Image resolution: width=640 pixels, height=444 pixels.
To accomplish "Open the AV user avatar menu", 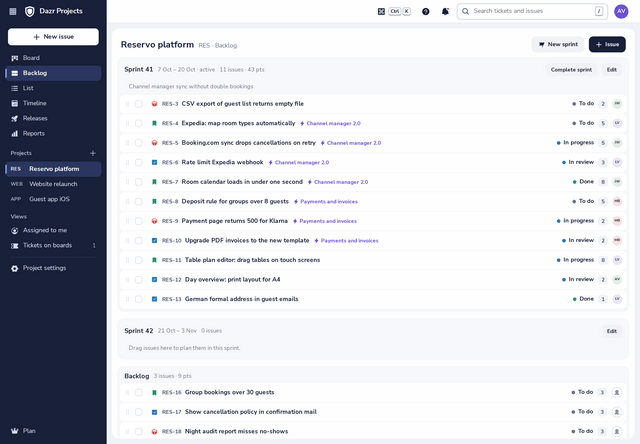I will [621, 11].
